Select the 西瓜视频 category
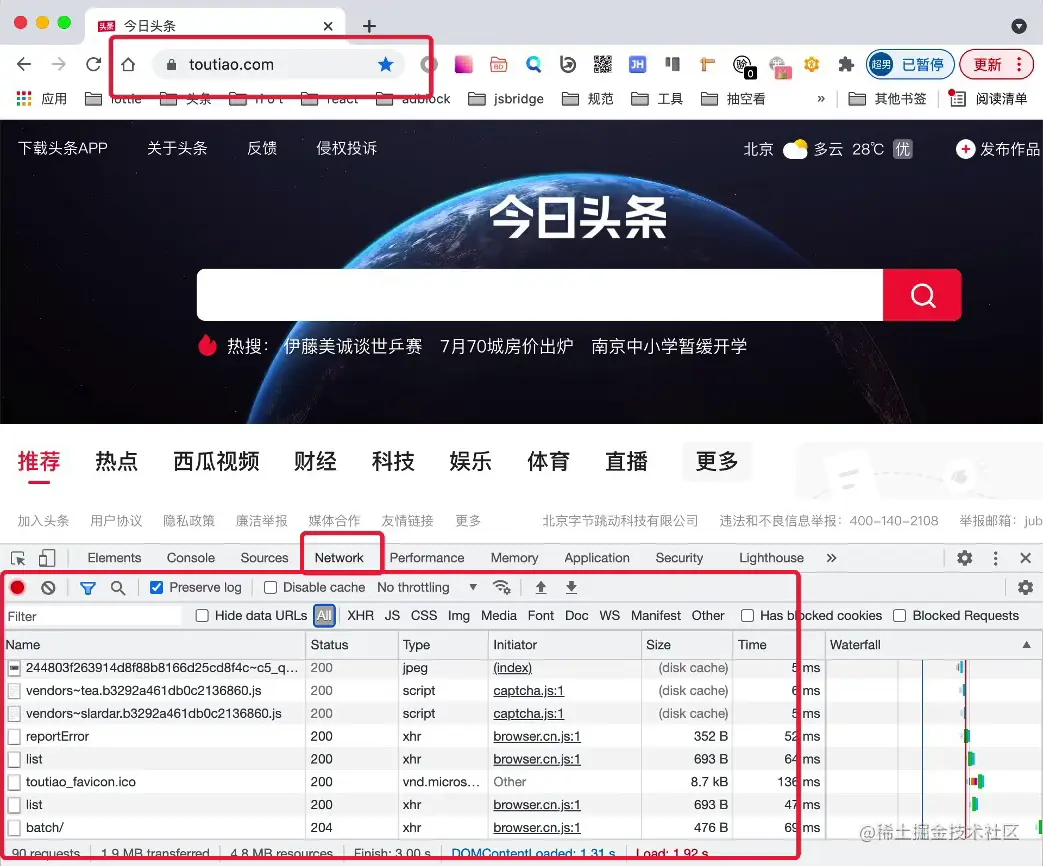 point(216,461)
